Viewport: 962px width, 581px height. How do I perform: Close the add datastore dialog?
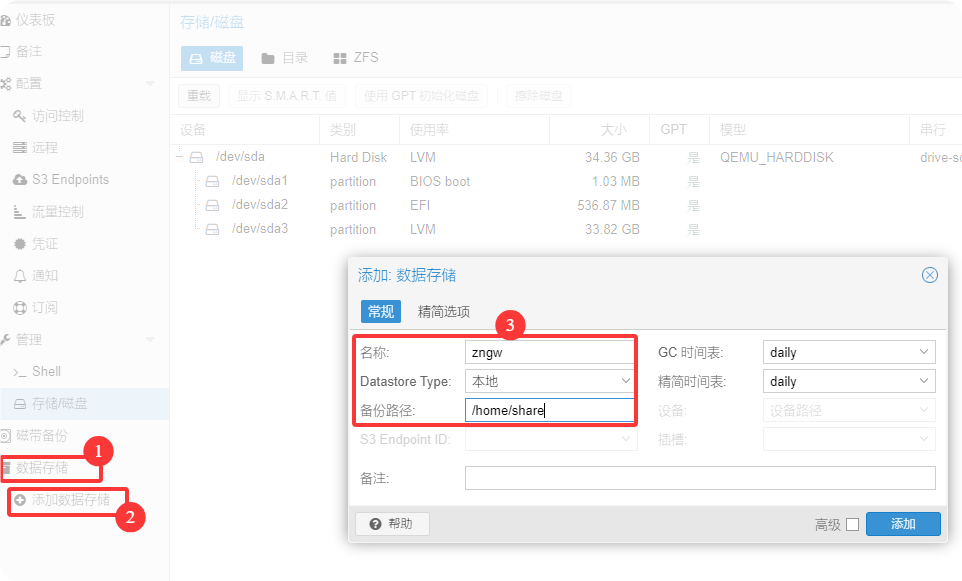point(929,275)
